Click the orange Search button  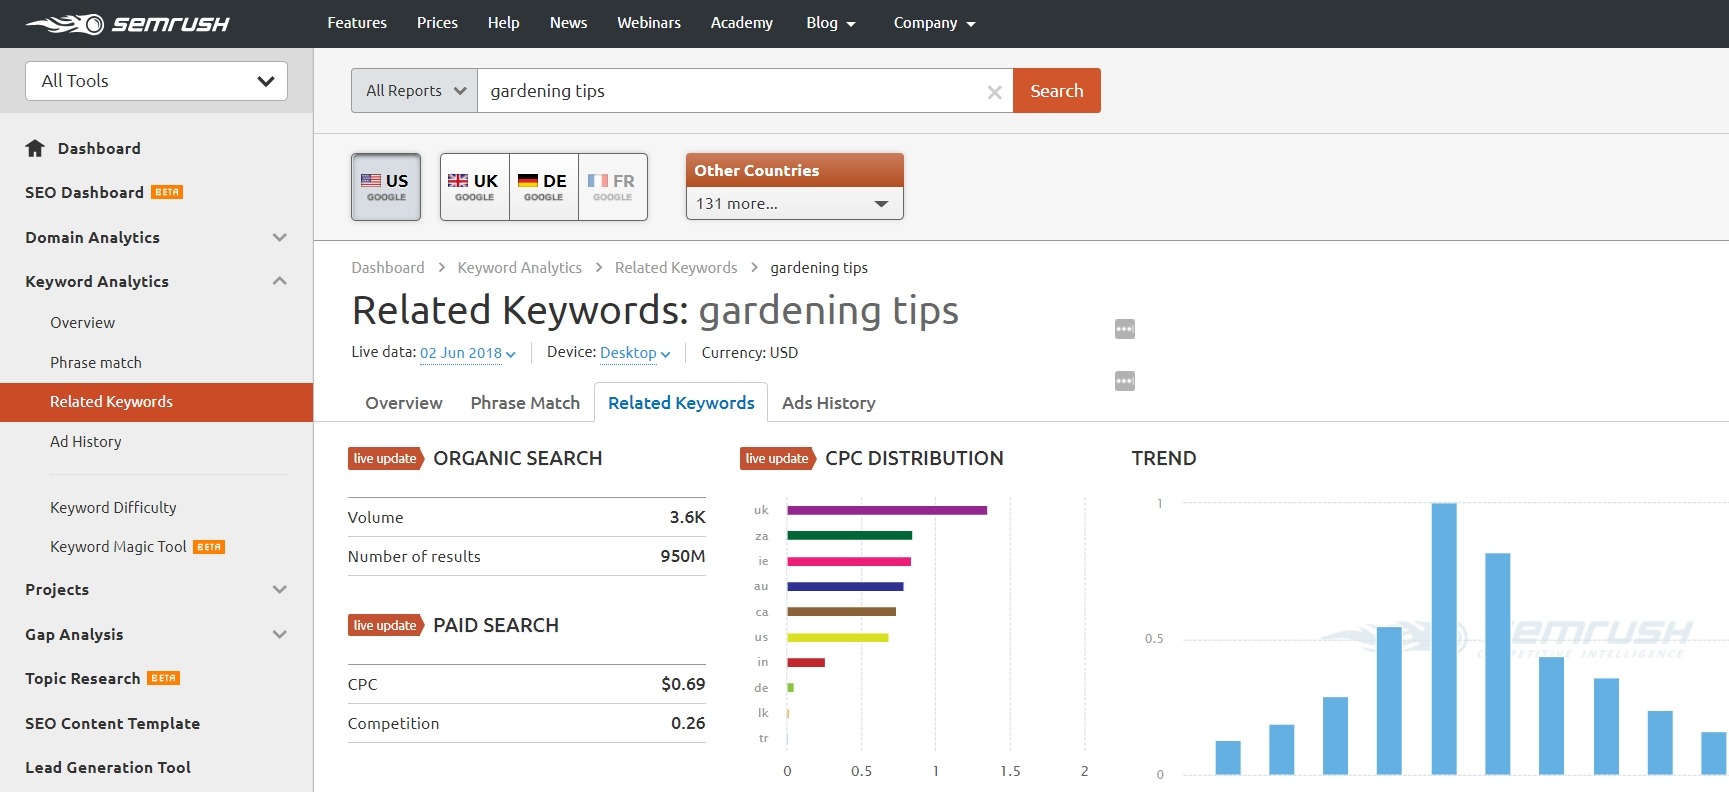[1056, 91]
